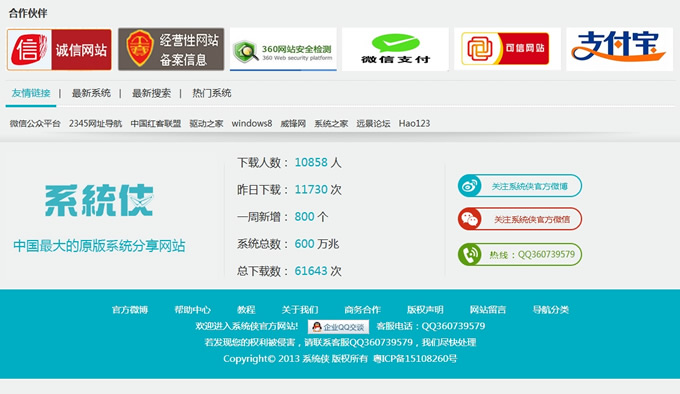
Task: Open the 经营性网站备案信息 badge
Action: (x=171, y=49)
